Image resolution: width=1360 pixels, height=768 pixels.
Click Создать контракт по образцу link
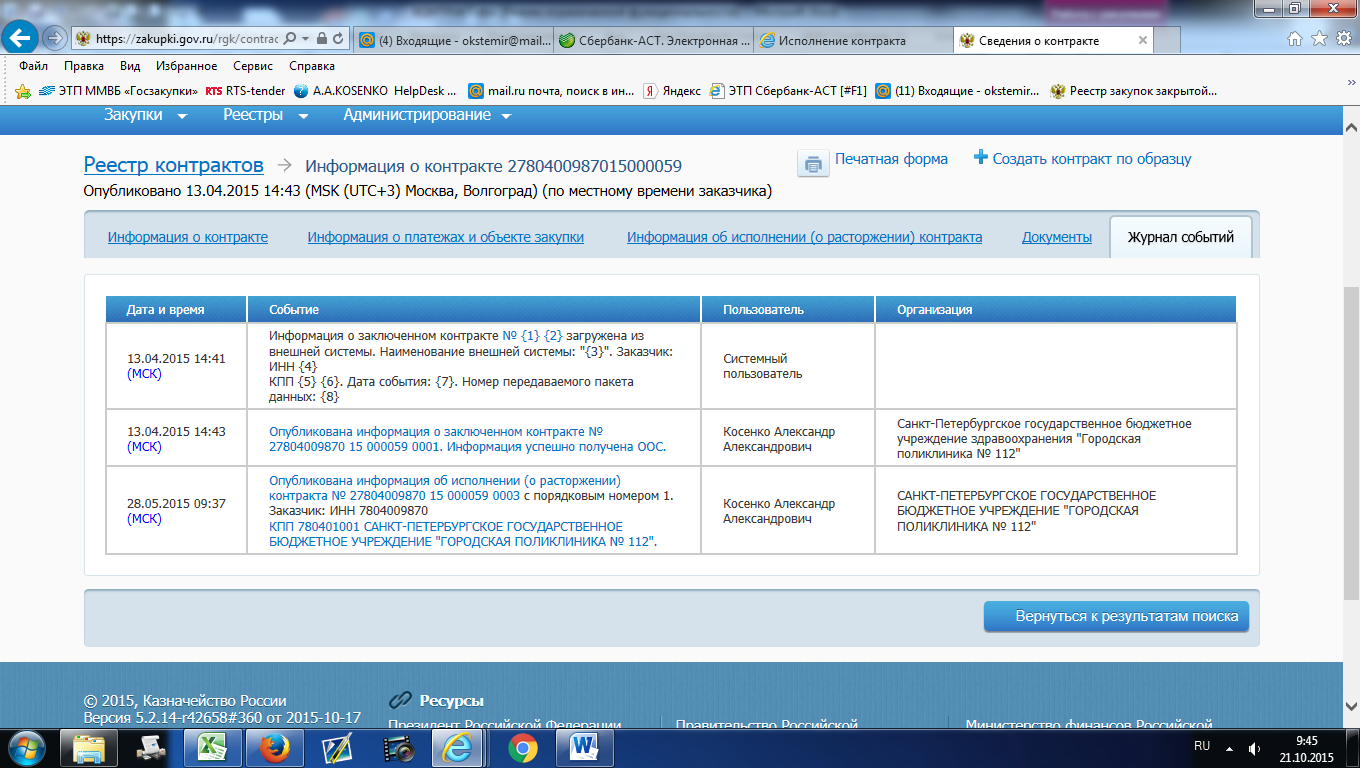1092,159
